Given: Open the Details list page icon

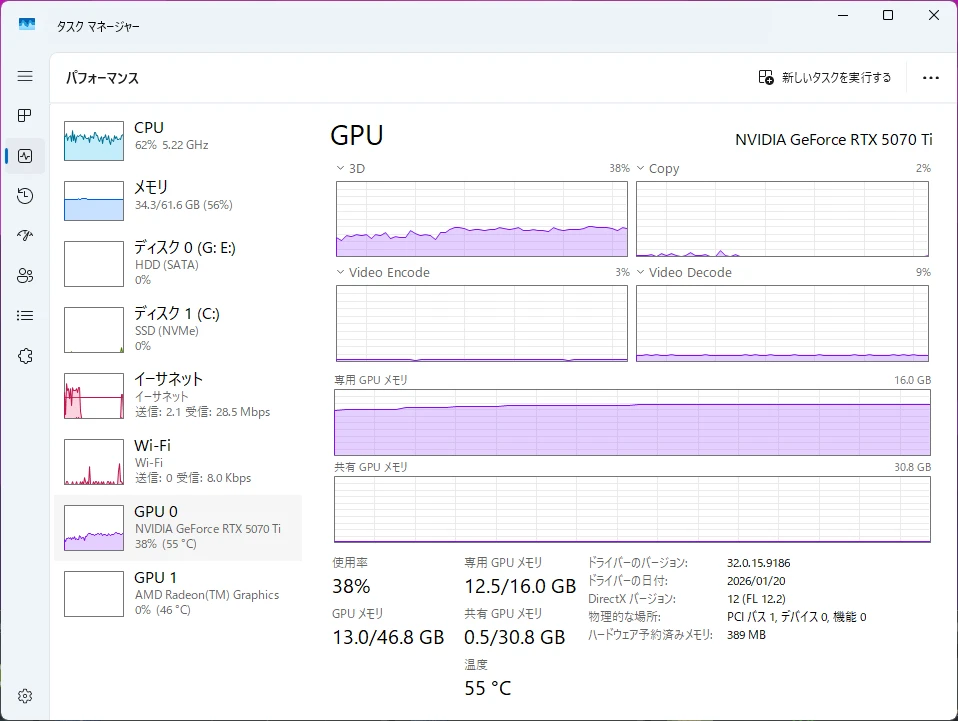Looking at the screenshot, I should click(25, 316).
